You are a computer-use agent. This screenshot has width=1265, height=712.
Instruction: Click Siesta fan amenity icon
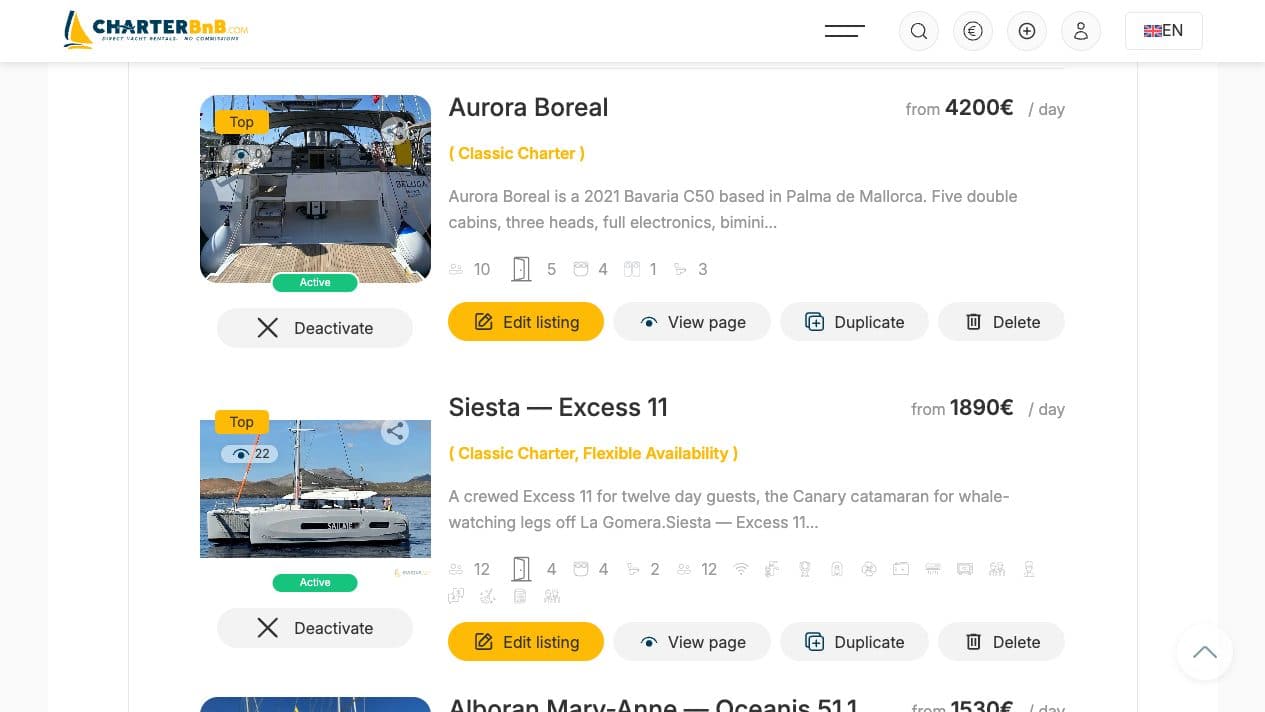(x=869, y=569)
